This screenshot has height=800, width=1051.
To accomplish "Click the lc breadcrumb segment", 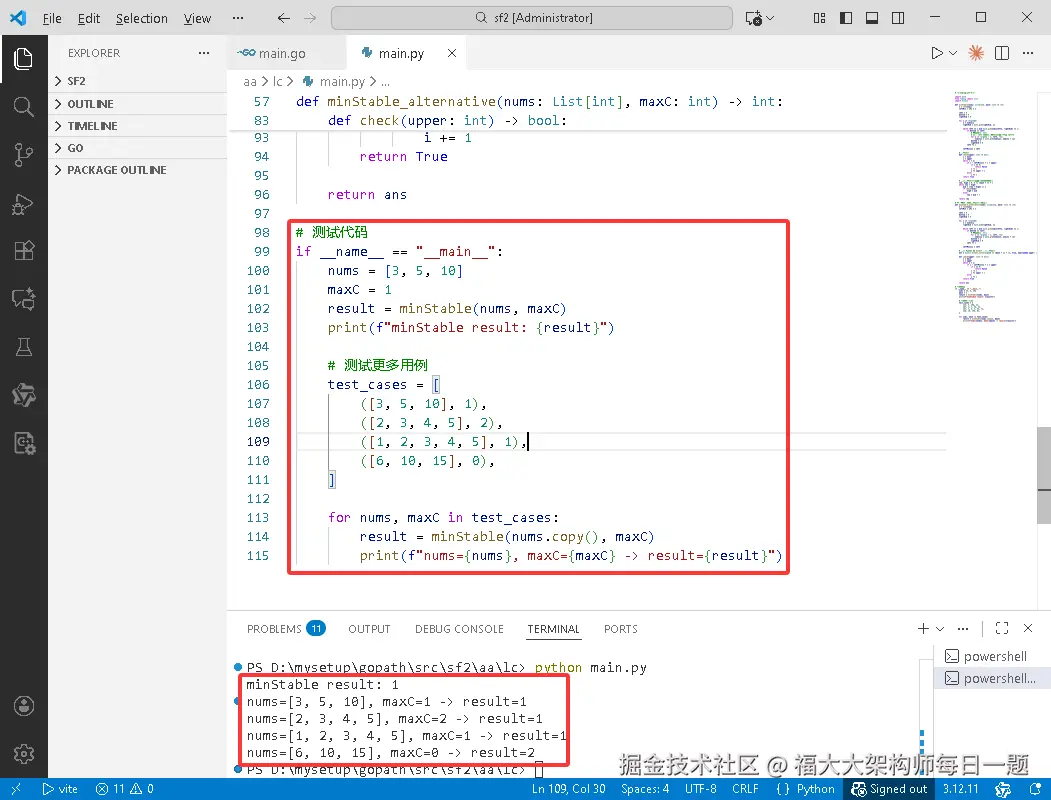I will 277,81.
